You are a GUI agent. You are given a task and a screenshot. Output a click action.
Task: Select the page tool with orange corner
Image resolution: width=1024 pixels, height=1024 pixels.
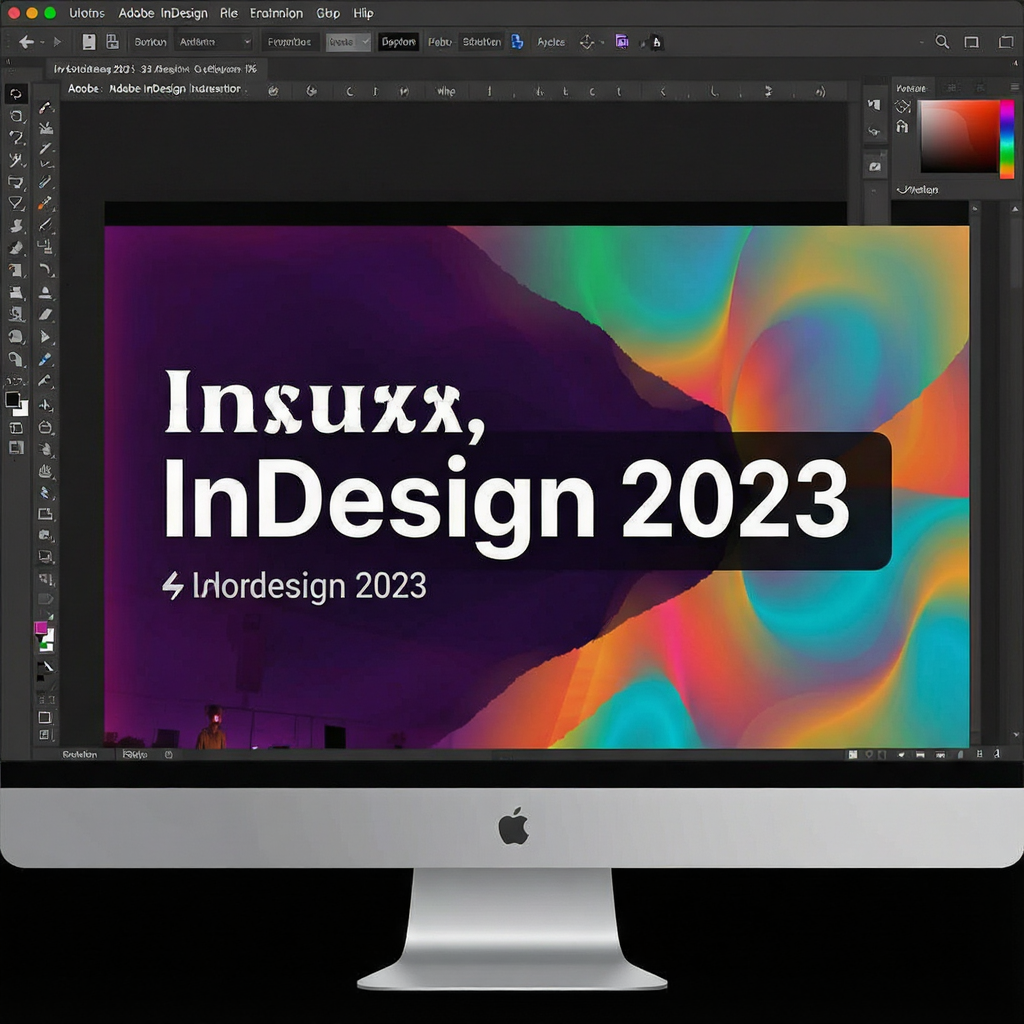point(16,270)
